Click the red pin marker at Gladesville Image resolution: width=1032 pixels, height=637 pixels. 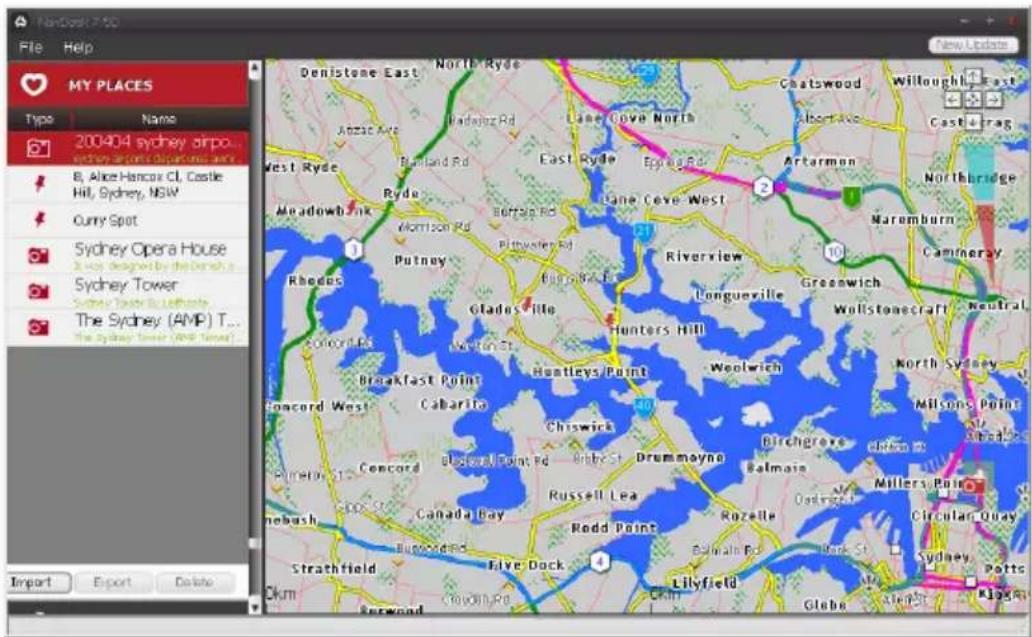tap(527, 303)
